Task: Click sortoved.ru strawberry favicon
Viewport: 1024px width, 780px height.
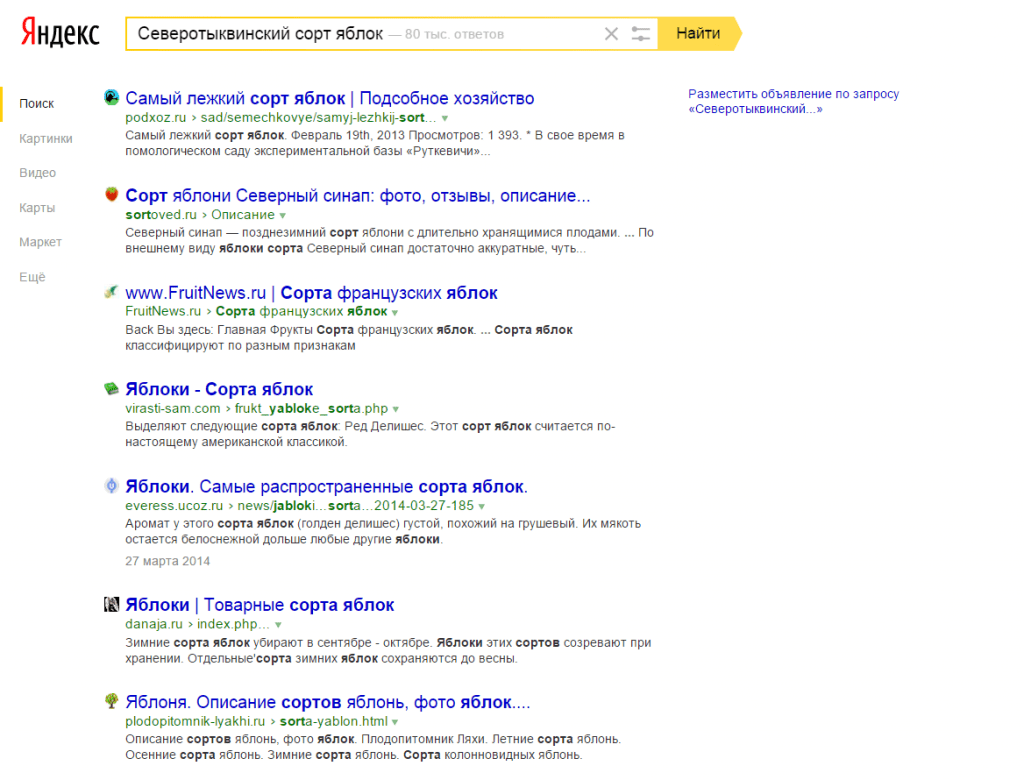Action: coord(111,194)
